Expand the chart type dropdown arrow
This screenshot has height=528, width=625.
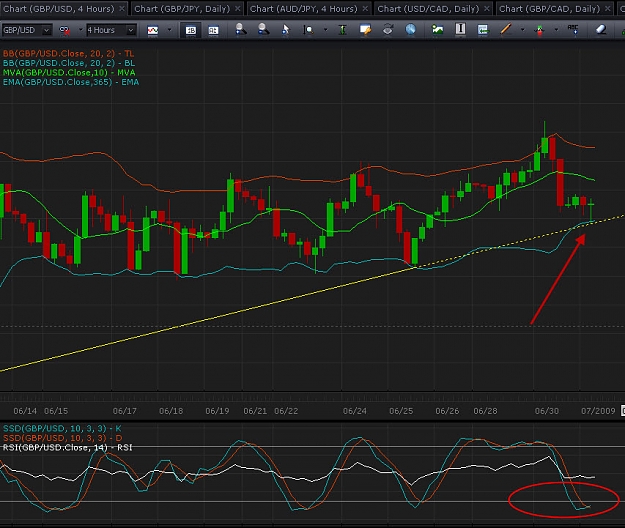(169, 29)
